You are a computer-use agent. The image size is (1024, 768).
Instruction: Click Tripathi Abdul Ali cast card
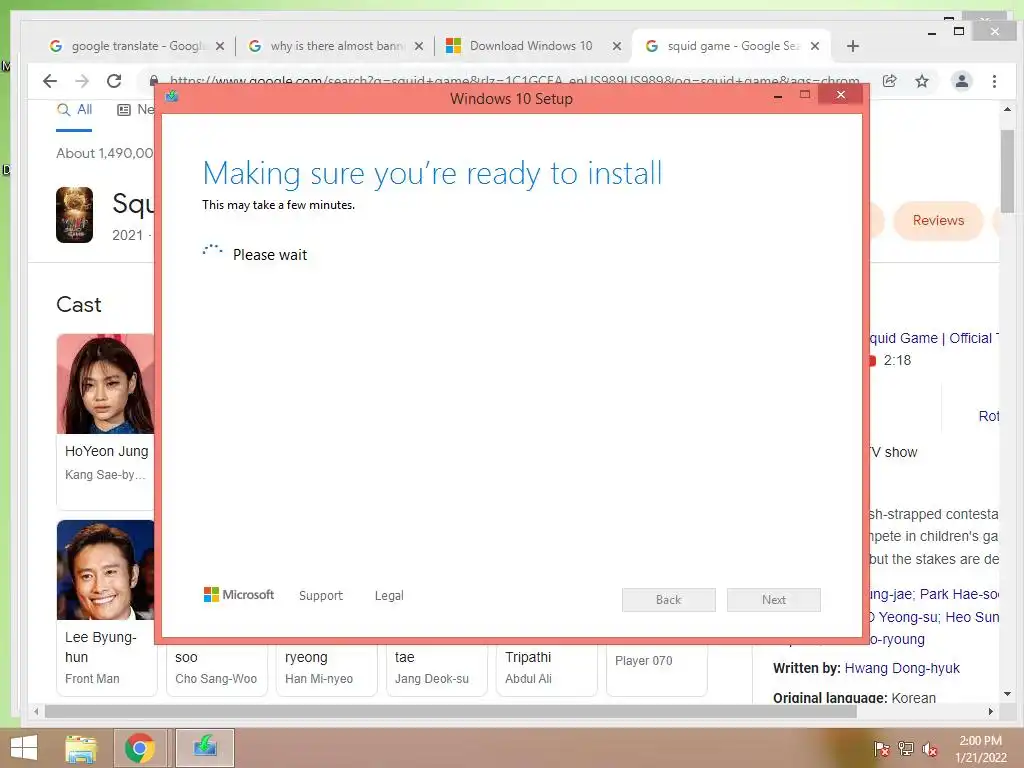pos(546,670)
